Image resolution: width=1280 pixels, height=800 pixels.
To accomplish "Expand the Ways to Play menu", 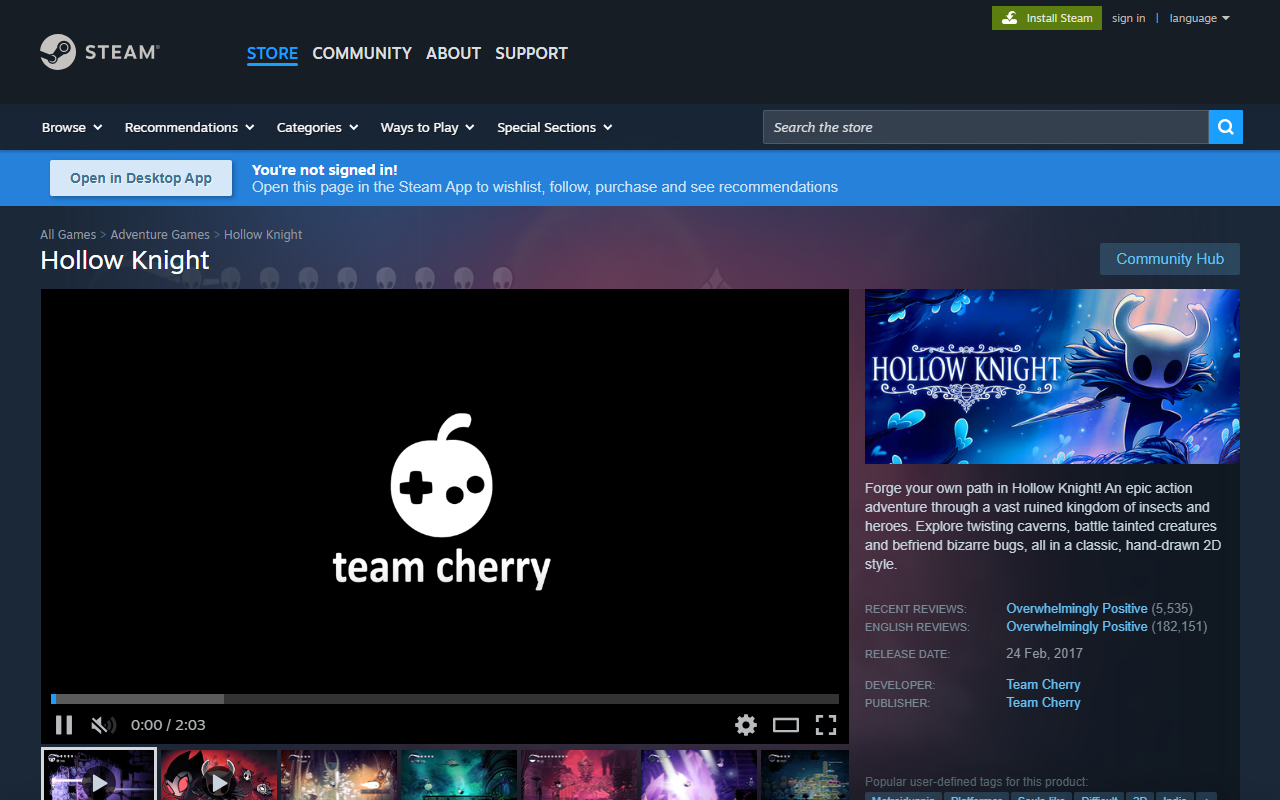I will (428, 127).
